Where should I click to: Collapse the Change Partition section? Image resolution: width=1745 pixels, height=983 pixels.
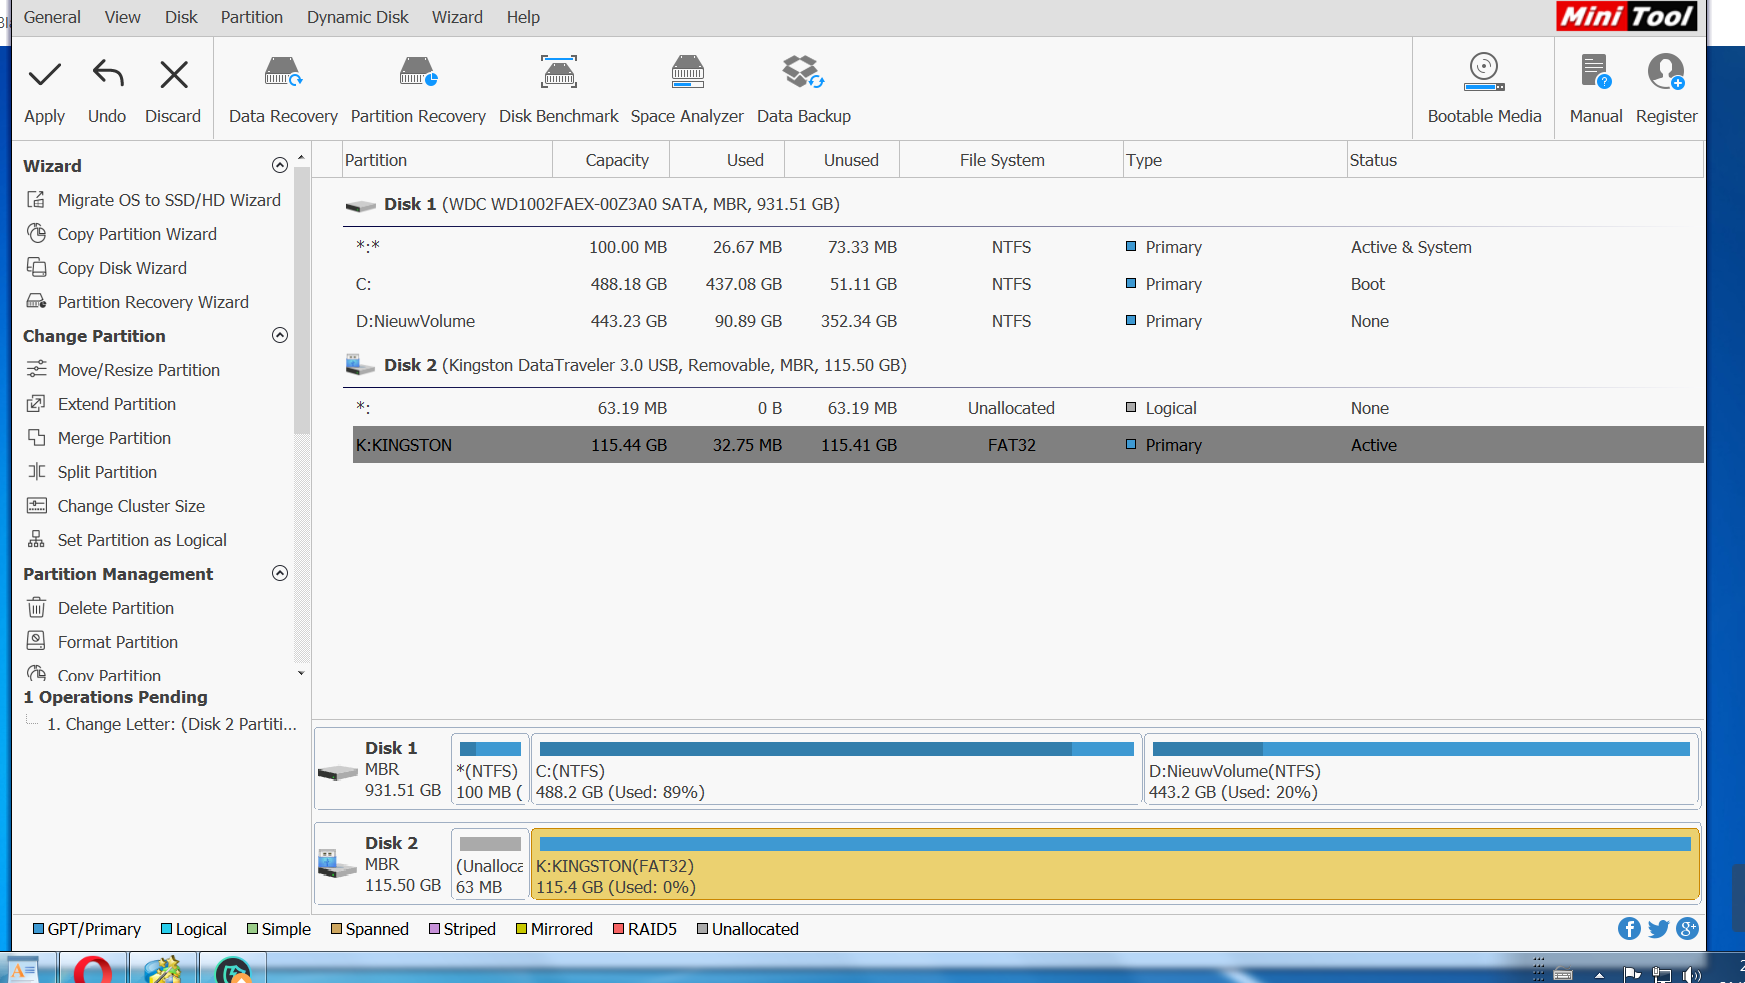280,335
